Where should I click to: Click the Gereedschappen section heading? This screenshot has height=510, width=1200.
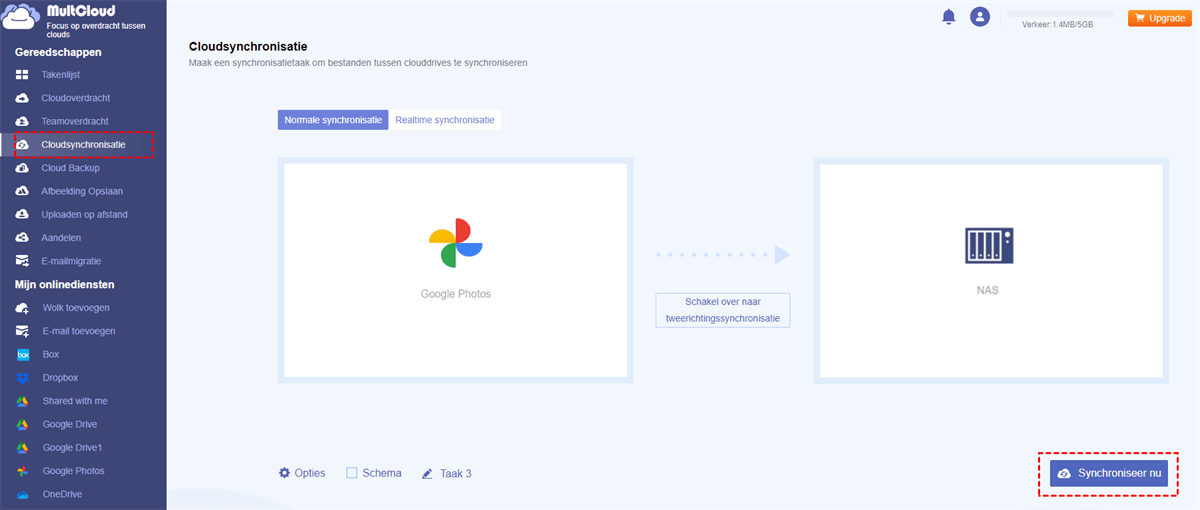(x=58, y=52)
